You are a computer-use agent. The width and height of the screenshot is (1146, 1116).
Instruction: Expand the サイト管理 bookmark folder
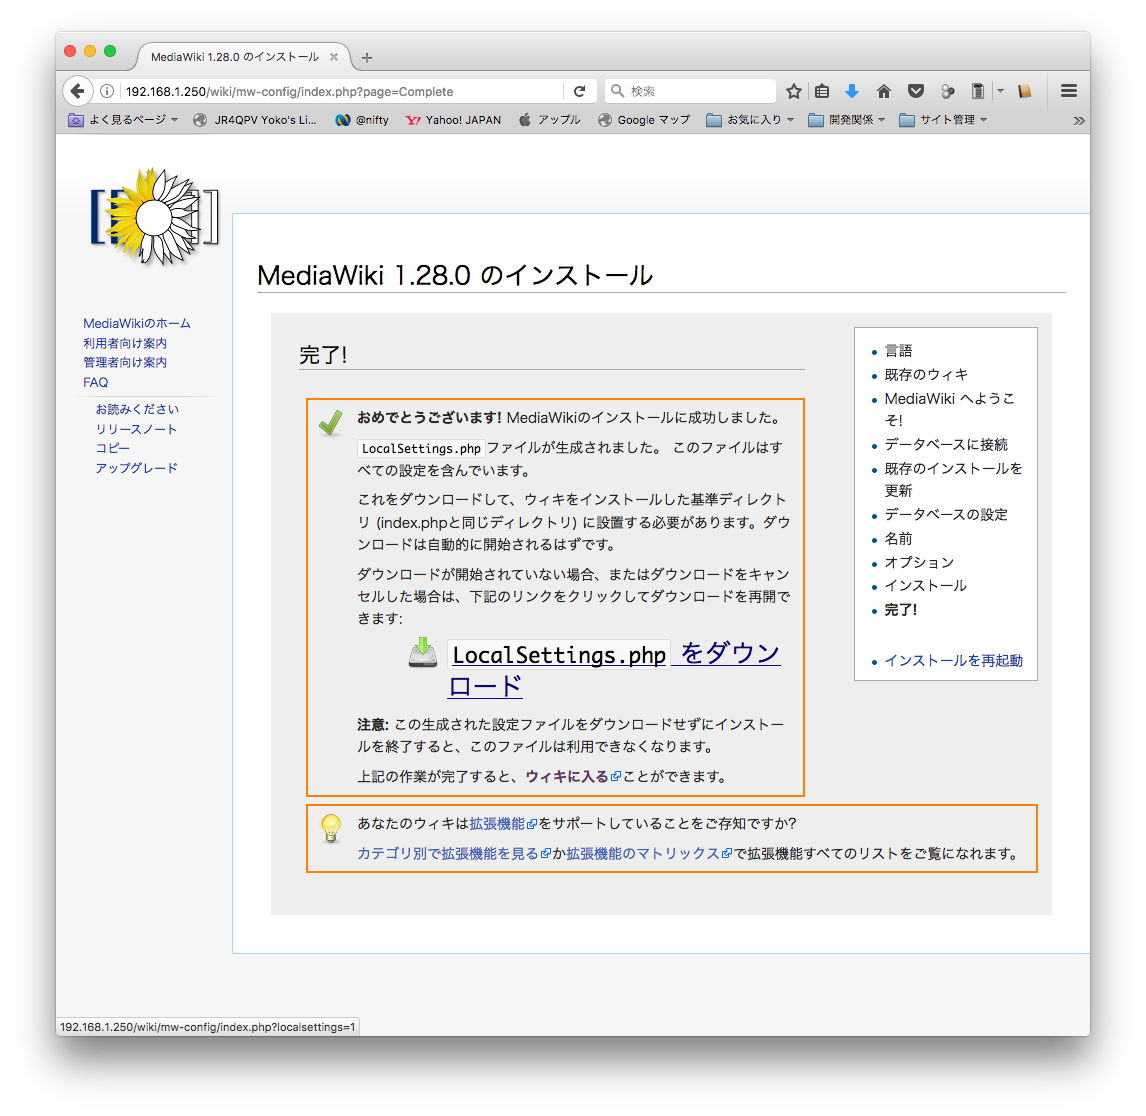[944, 120]
